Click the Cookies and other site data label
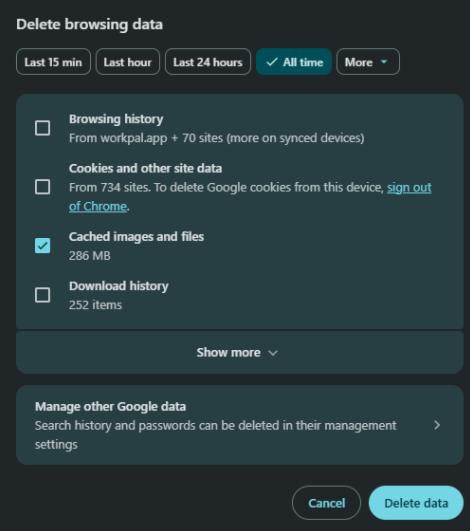The image size is (470, 531). point(146,169)
